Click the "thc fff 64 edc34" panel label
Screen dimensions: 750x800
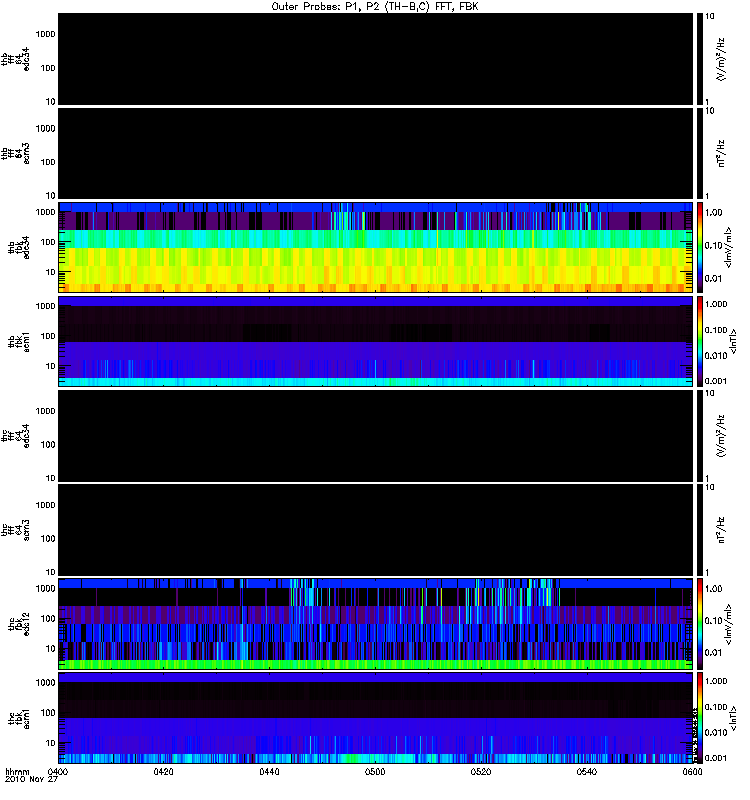(15, 436)
